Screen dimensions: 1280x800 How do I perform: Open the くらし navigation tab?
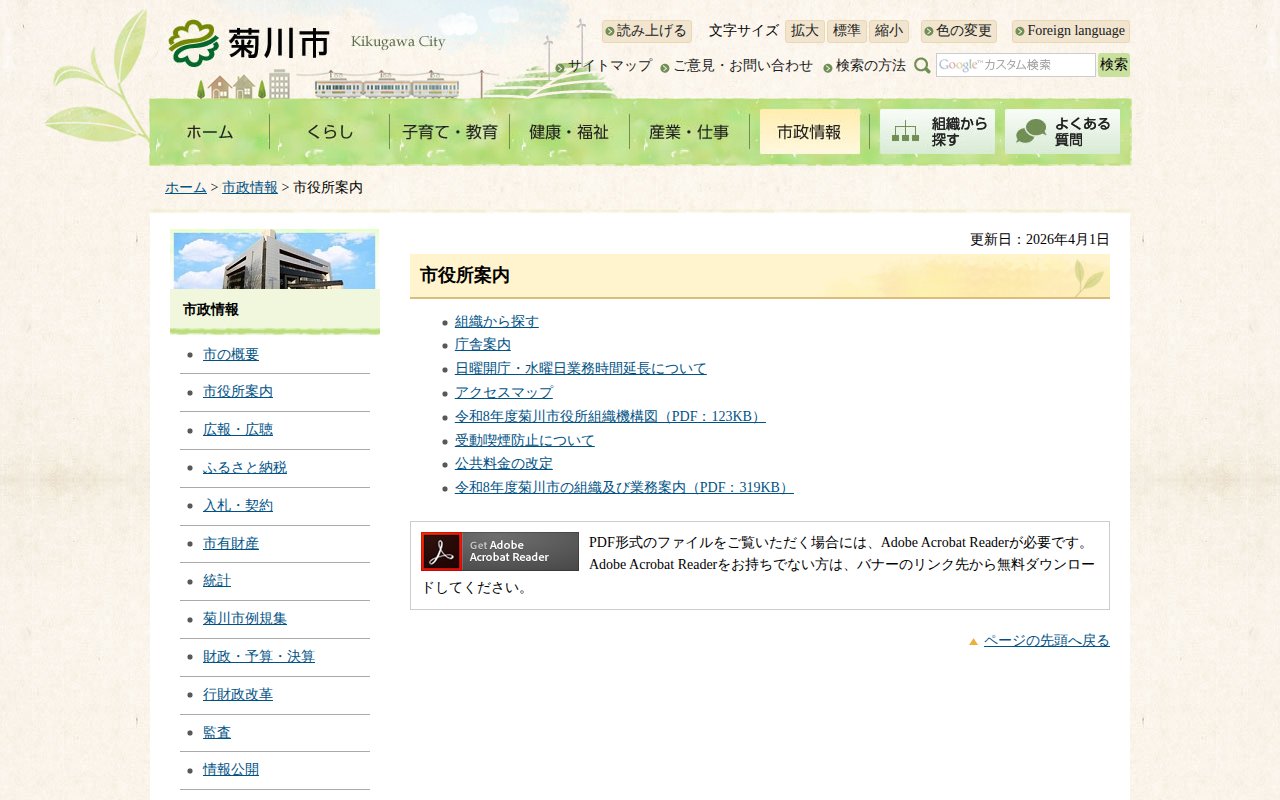330,132
